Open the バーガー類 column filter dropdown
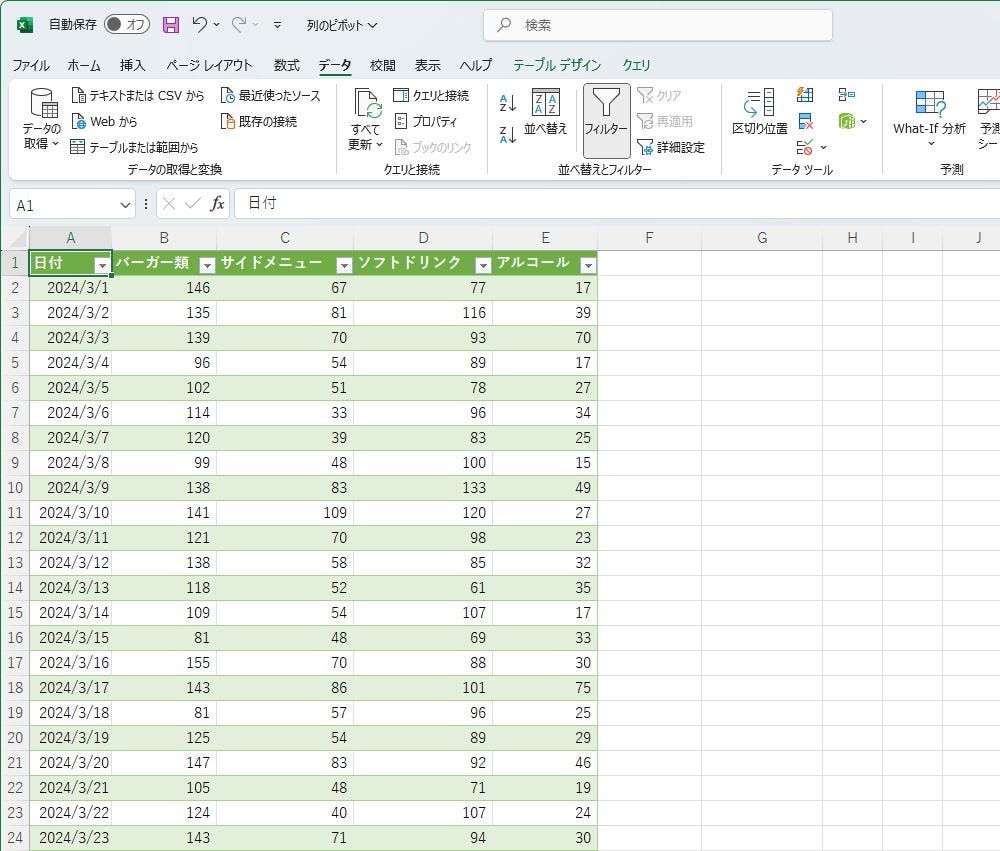The height and width of the screenshot is (851, 1000). [206, 265]
